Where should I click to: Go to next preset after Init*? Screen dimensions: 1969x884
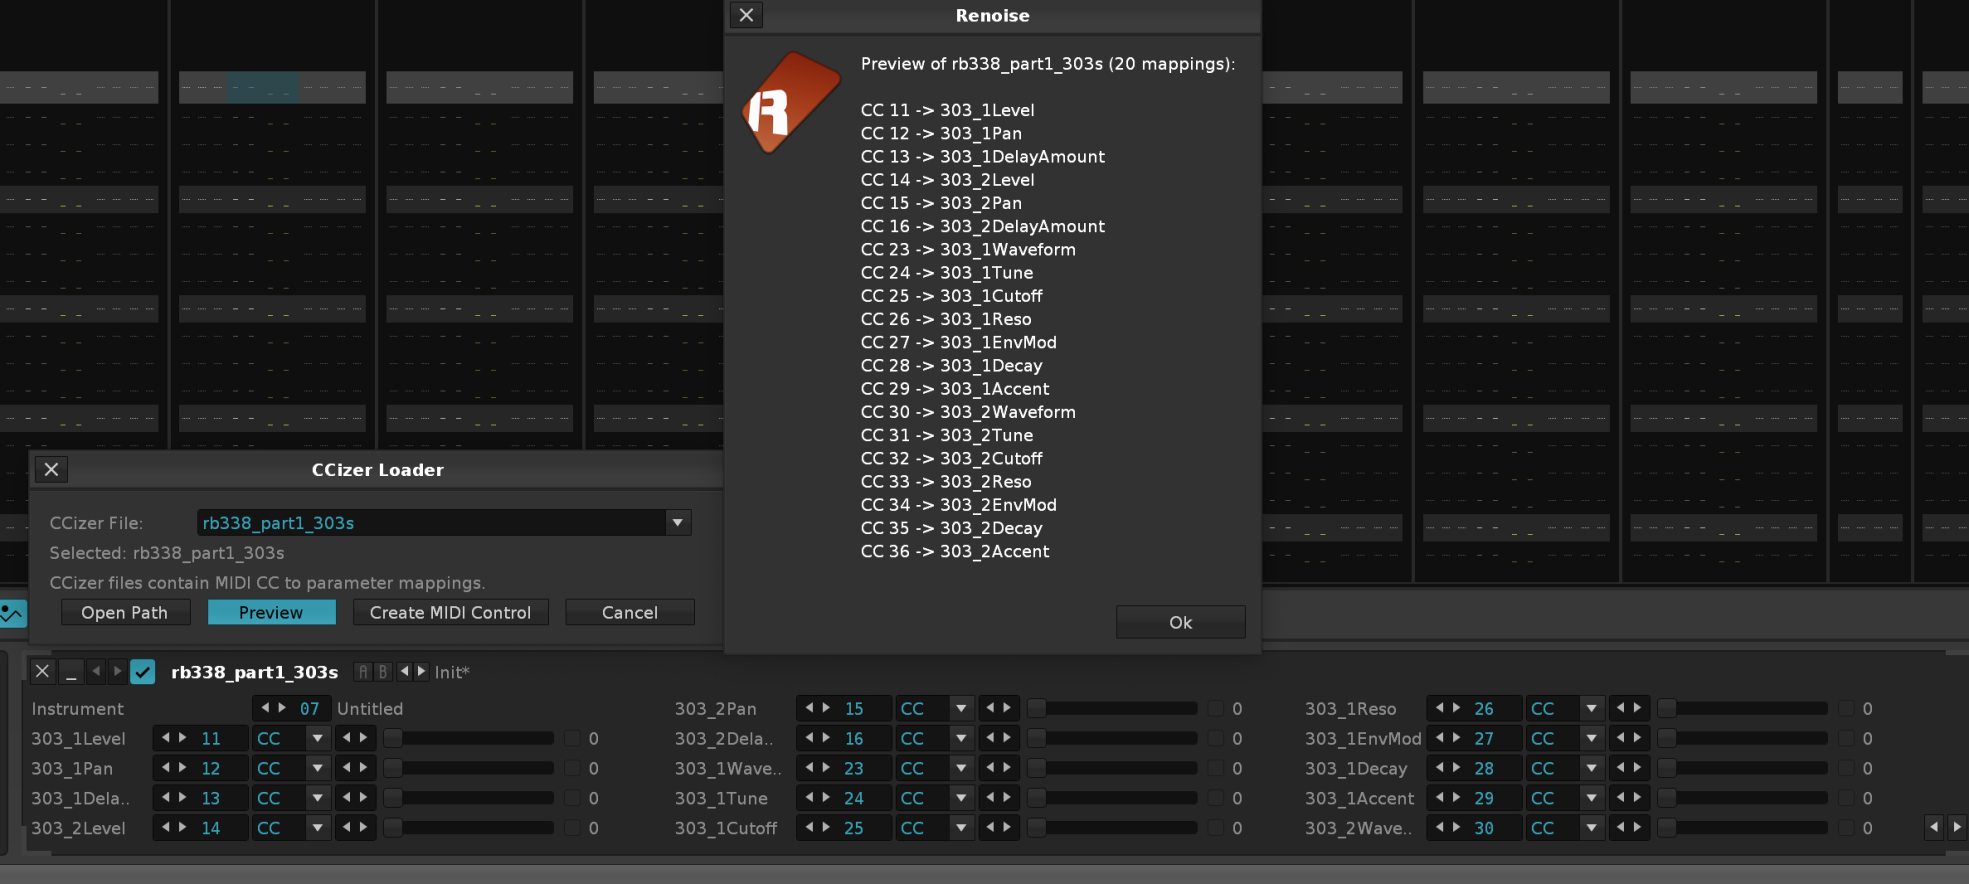click(421, 671)
